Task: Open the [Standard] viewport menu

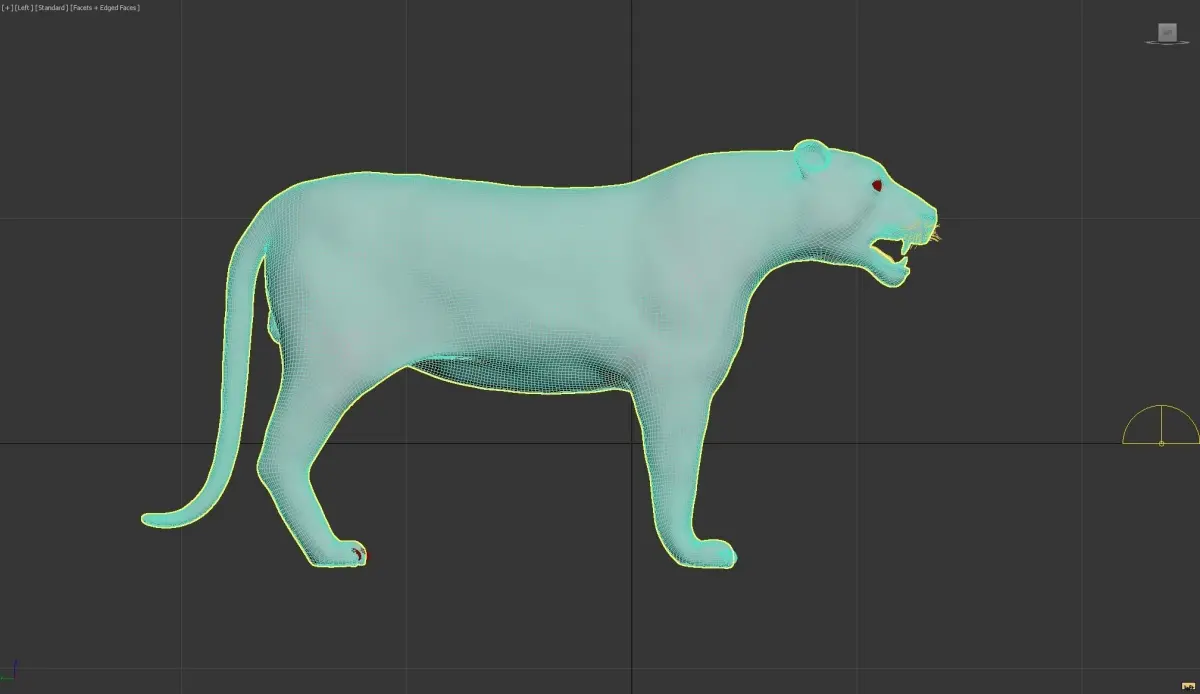Action: point(52,8)
